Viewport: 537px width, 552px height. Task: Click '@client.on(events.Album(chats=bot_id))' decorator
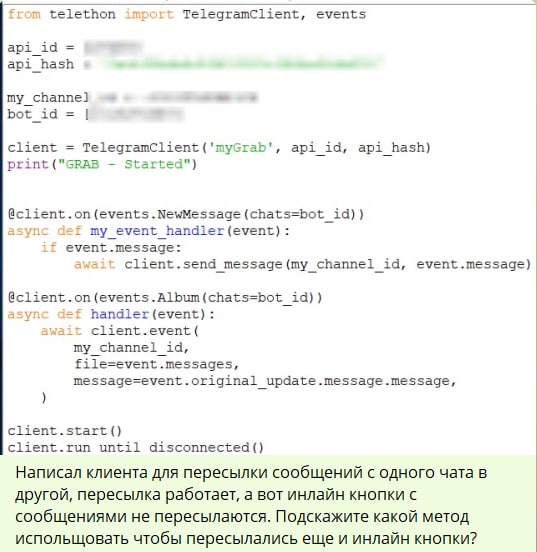pyautogui.click(x=165, y=298)
